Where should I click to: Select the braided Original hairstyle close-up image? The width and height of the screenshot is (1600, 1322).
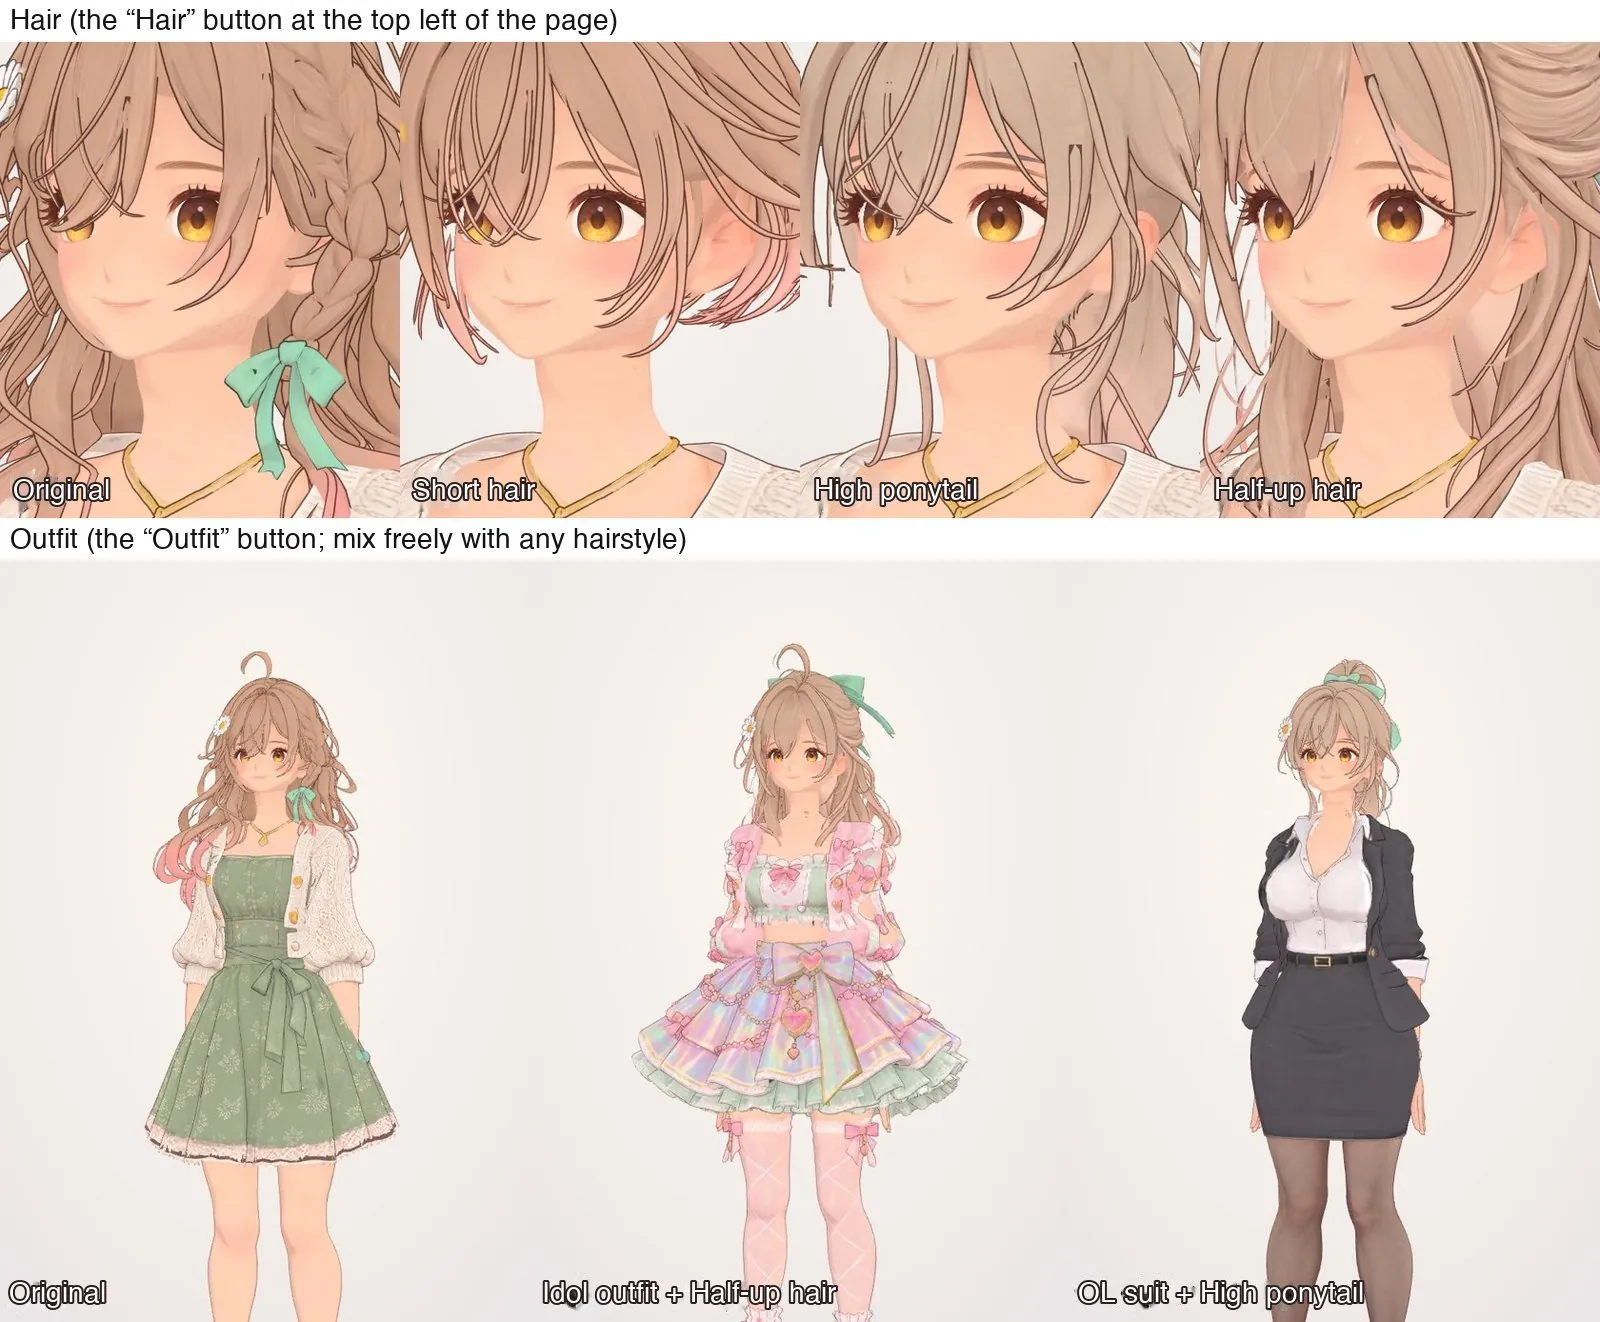click(x=200, y=279)
